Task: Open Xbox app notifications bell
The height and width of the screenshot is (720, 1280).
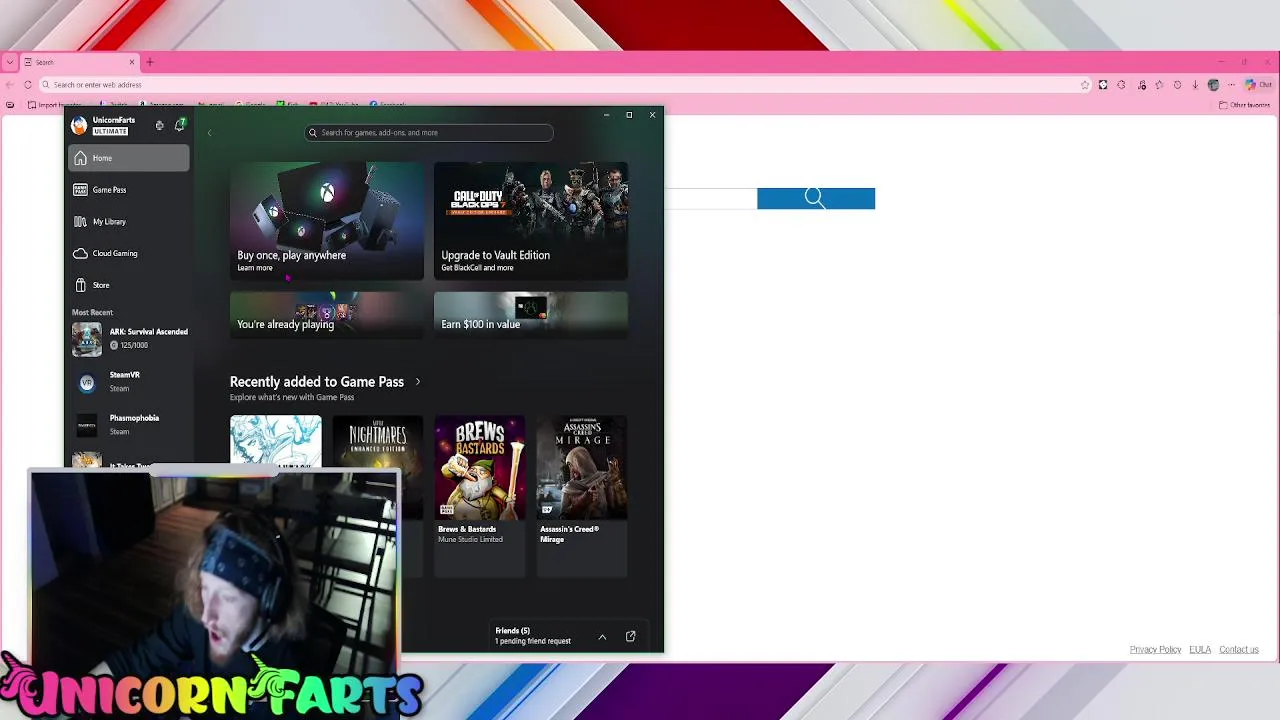Action: [x=180, y=125]
